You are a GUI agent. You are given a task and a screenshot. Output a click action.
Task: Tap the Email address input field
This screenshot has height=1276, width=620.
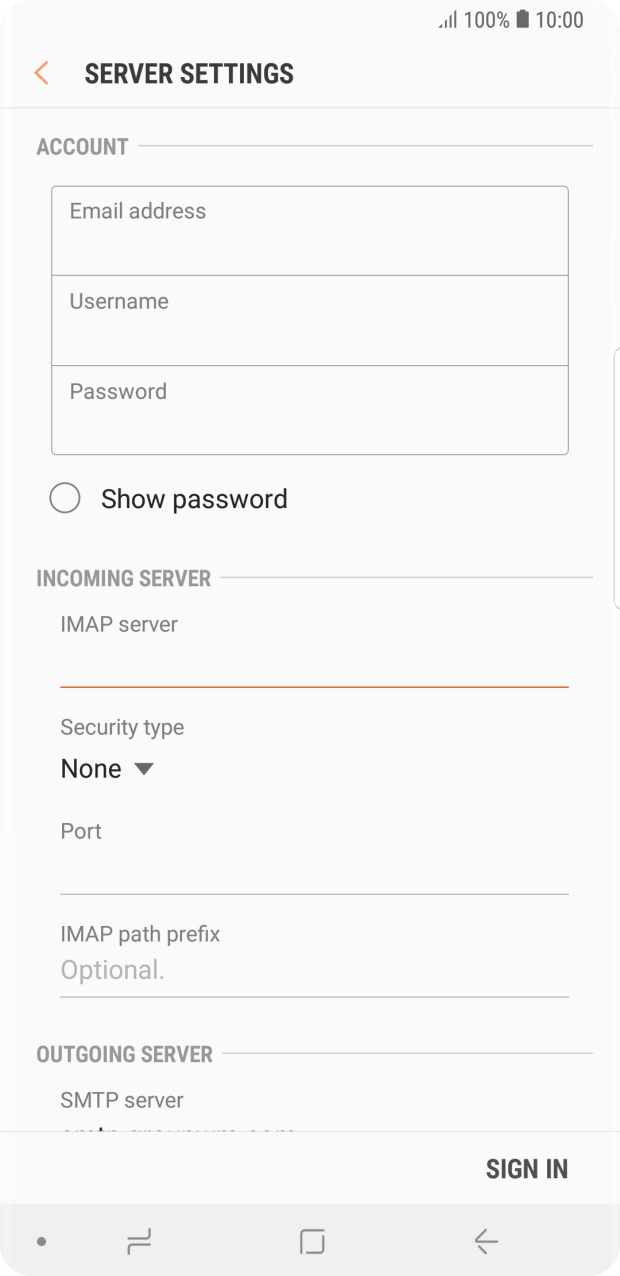click(x=310, y=230)
